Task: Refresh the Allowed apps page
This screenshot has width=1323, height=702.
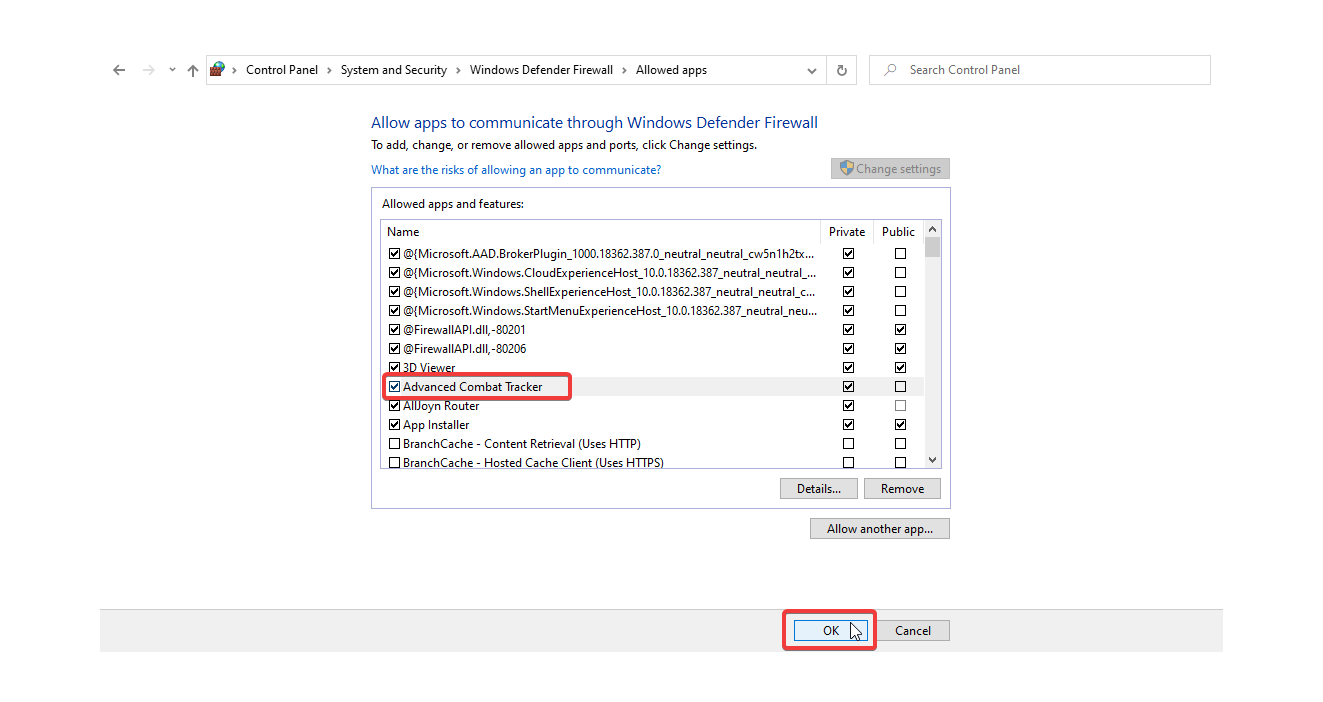Action: coord(842,70)
